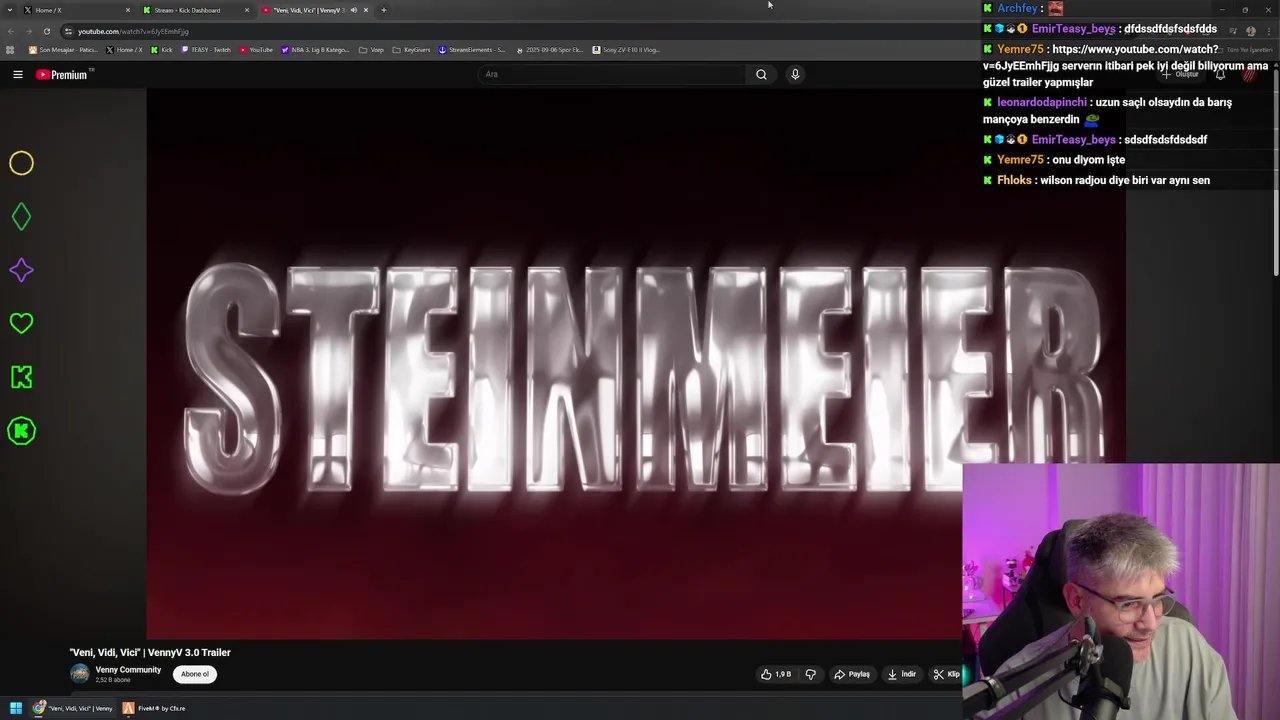Open YouTube notifications bell
Viewport: 1280px width, 720px height.
tap(1220, 74)
